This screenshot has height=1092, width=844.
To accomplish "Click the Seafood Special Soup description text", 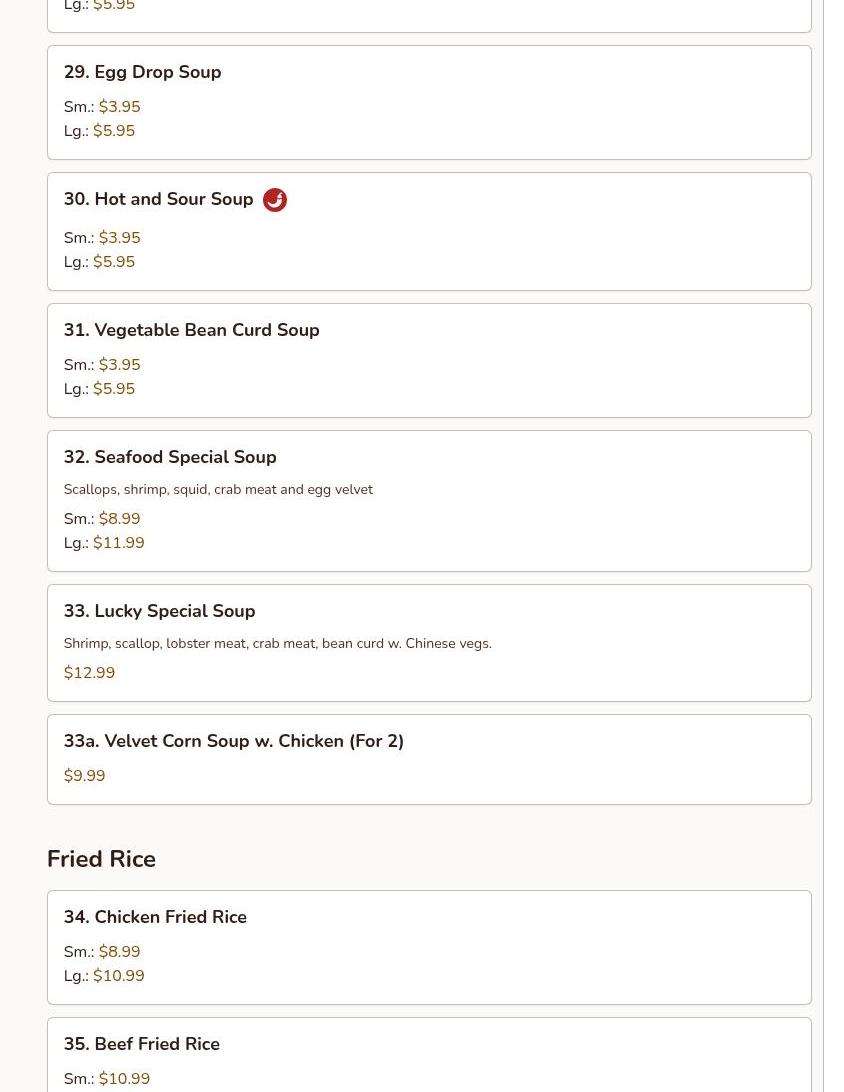I will pos(218,489).
